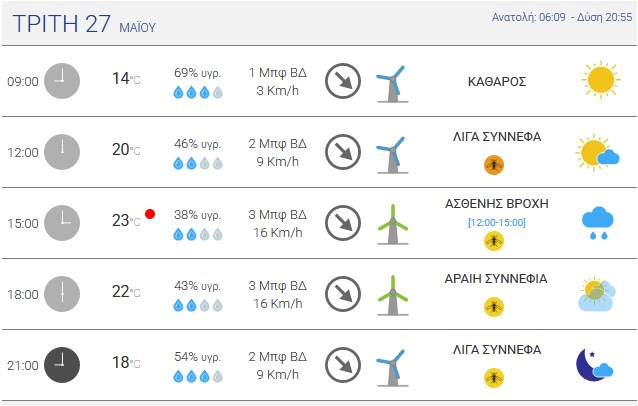Screen dimensions: 638x406
Task: Click the wind direction arrow at 21:00
Action: tap(343, 365)
